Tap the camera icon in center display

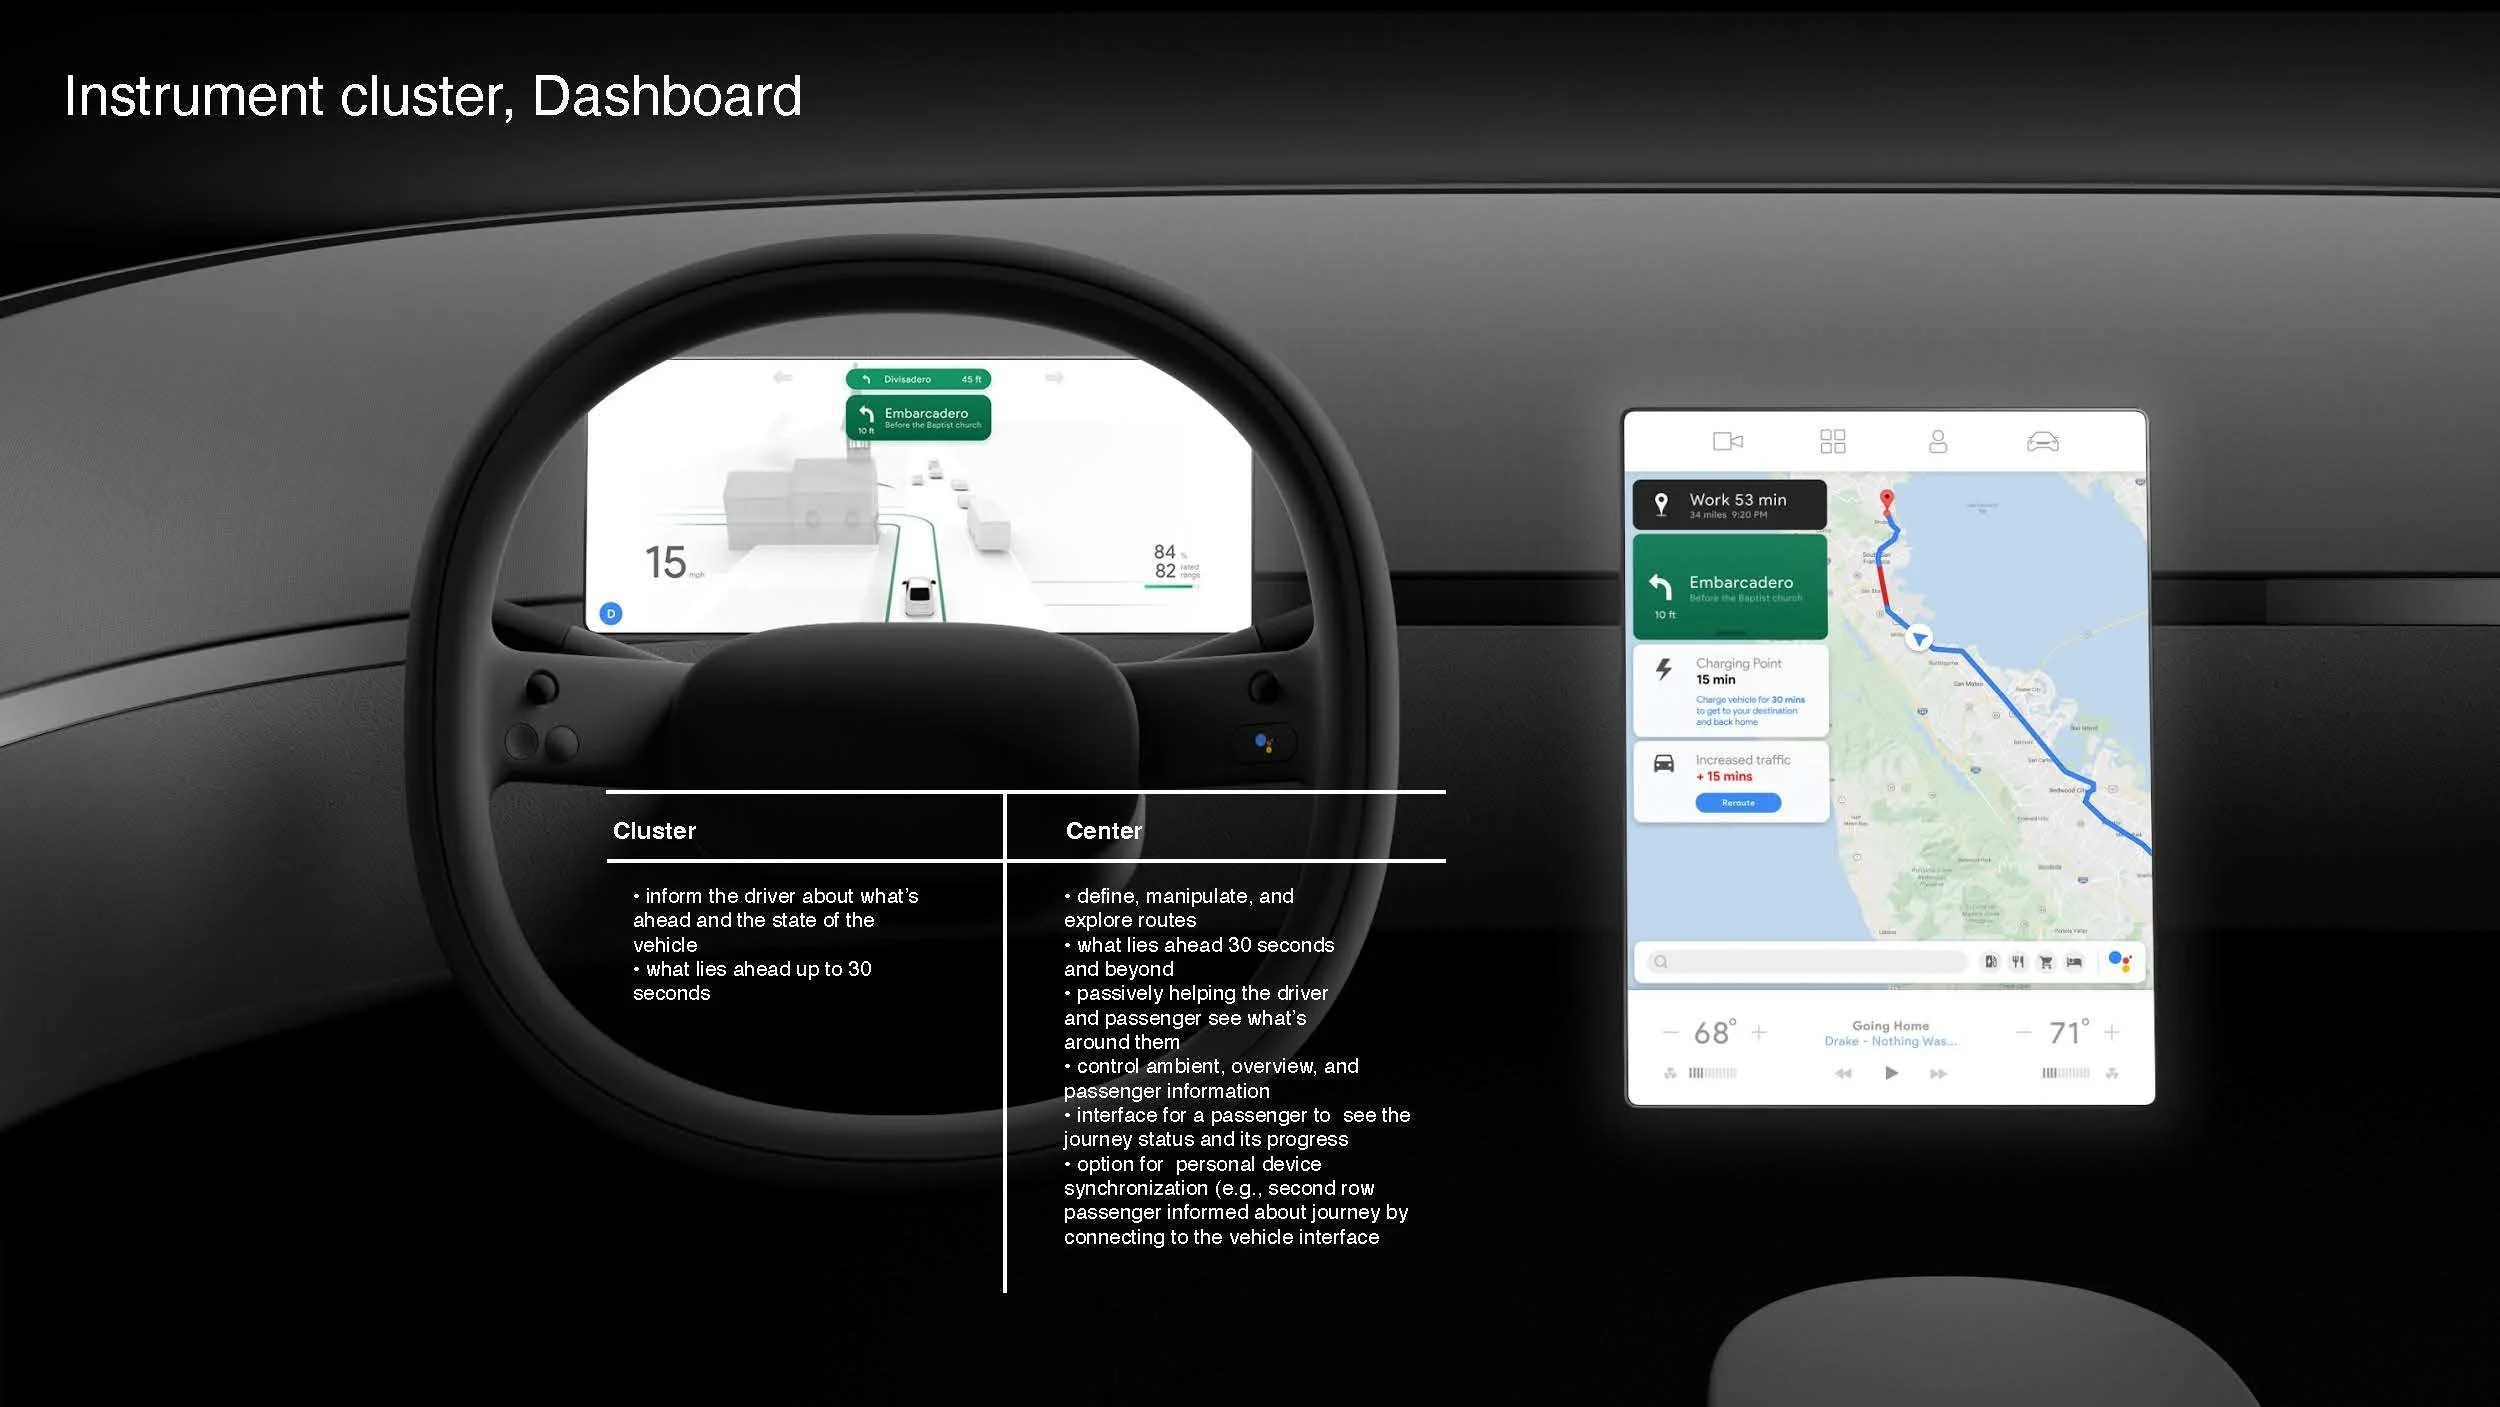(1727, 441)
